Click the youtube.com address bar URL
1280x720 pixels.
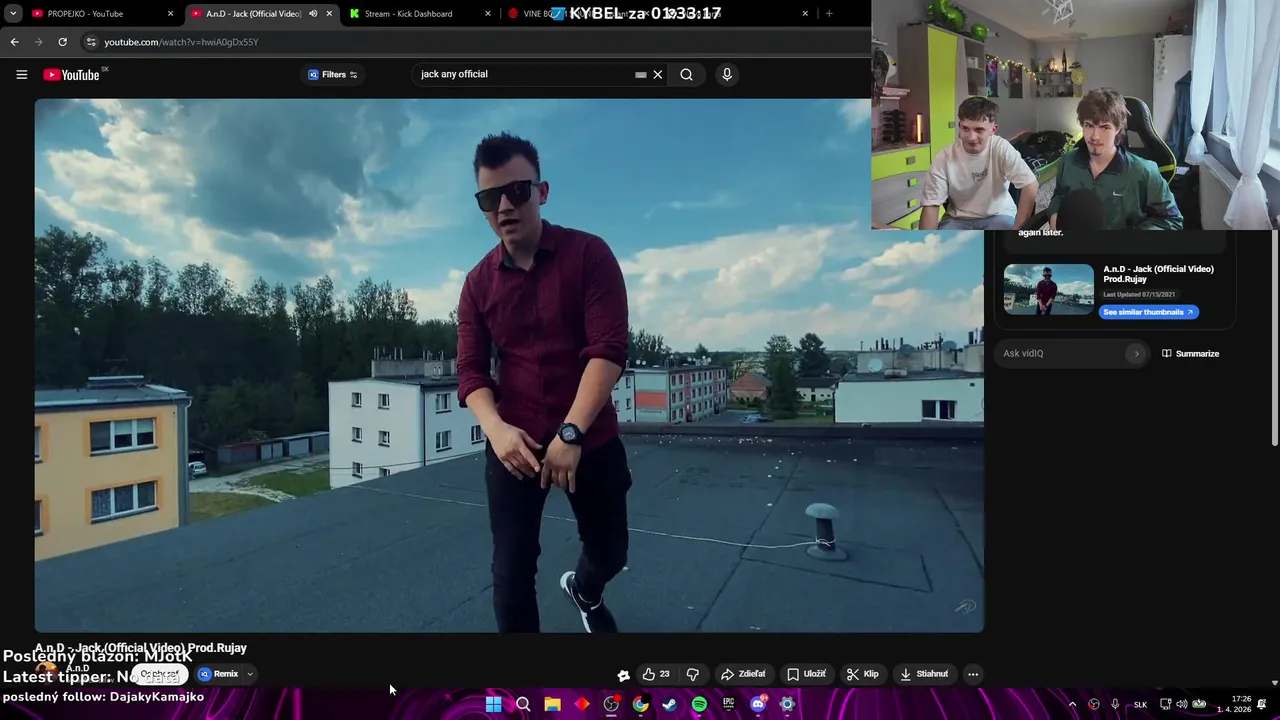181,42
